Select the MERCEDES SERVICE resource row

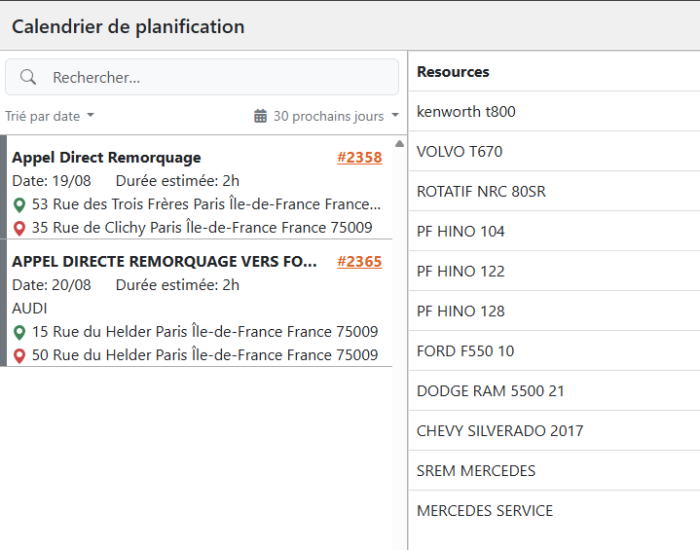click(553, 510)
